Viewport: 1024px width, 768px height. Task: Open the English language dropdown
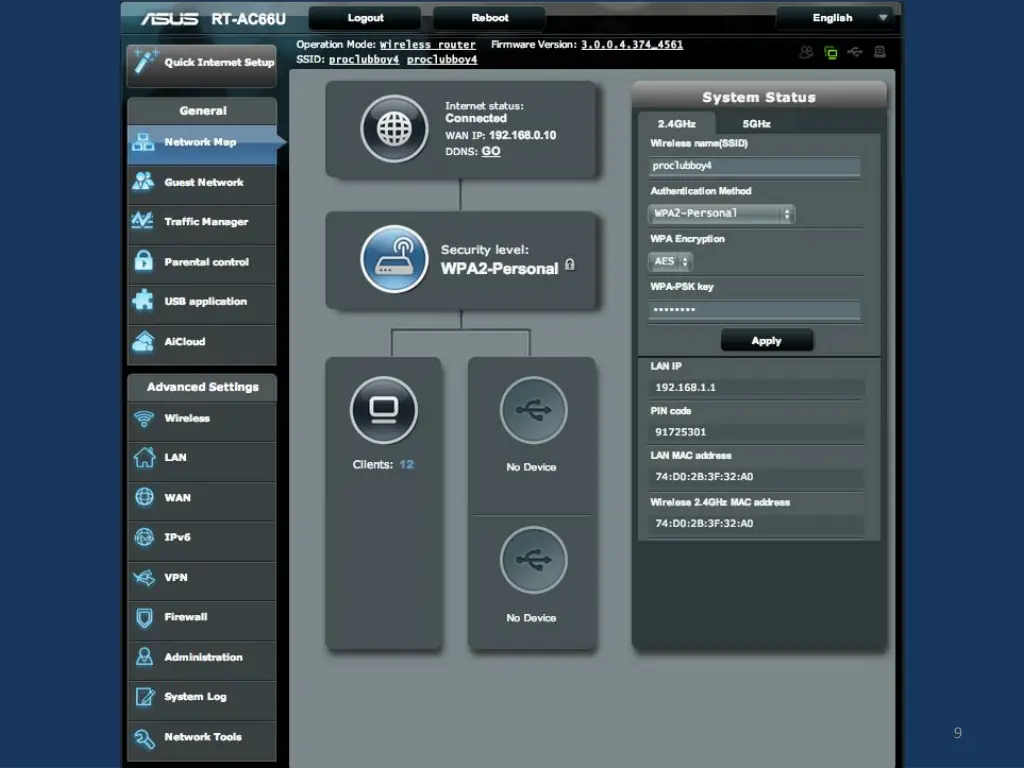(834, 18)
